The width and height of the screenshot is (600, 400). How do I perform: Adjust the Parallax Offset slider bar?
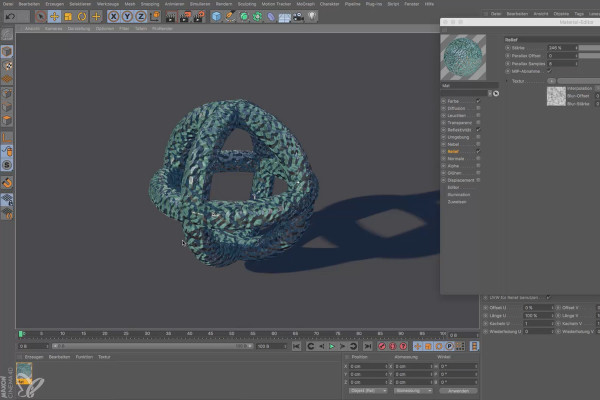pyautogui.click(x=589, y=56)
